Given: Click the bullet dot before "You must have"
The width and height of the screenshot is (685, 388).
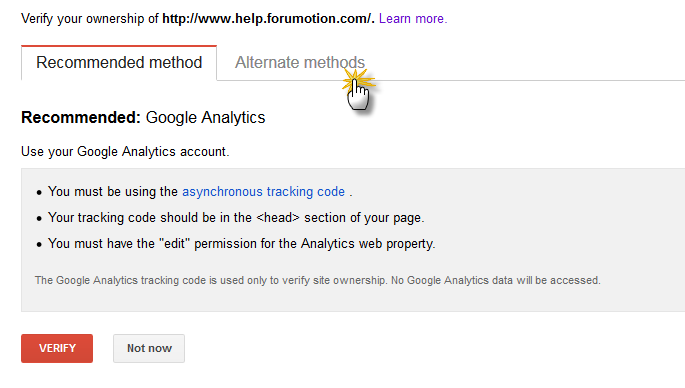Looking at the screenshot, I should point(39,244).
